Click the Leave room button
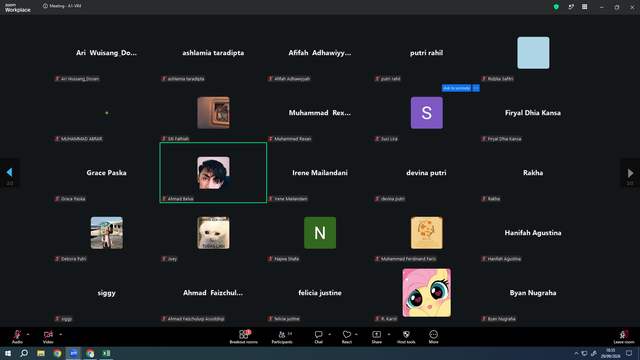The width and height of the screenshot is (640, 360). (x=624, y=337)
